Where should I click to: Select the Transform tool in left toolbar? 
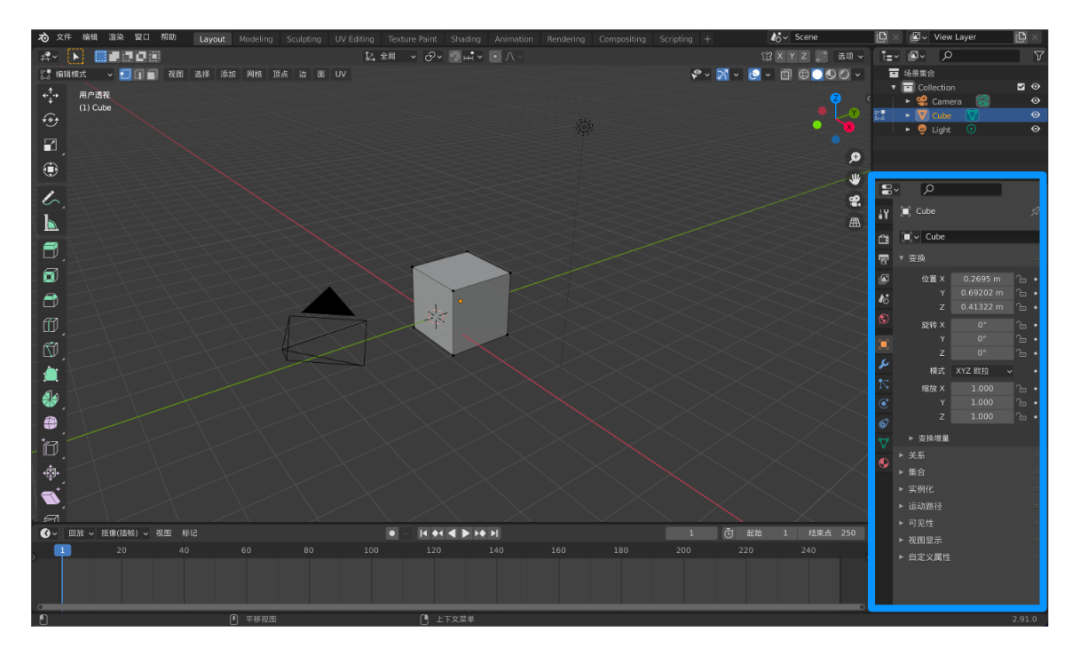[x=50, y=170]
